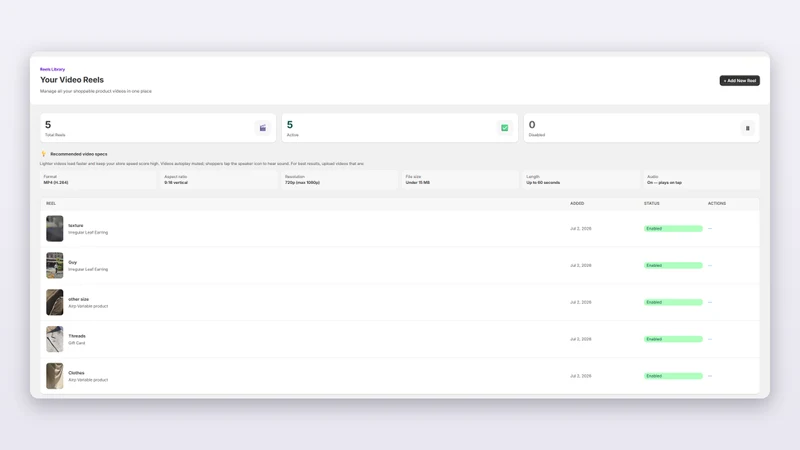Toggle the Enabled status of other size reel
Screen dimensions: 800x450
[x=673, y=302]
